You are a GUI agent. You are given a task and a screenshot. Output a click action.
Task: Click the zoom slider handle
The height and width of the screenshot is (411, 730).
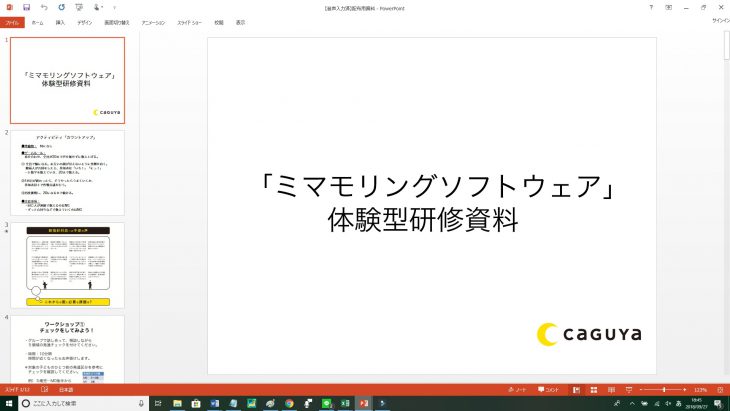[x=664, y=390]
